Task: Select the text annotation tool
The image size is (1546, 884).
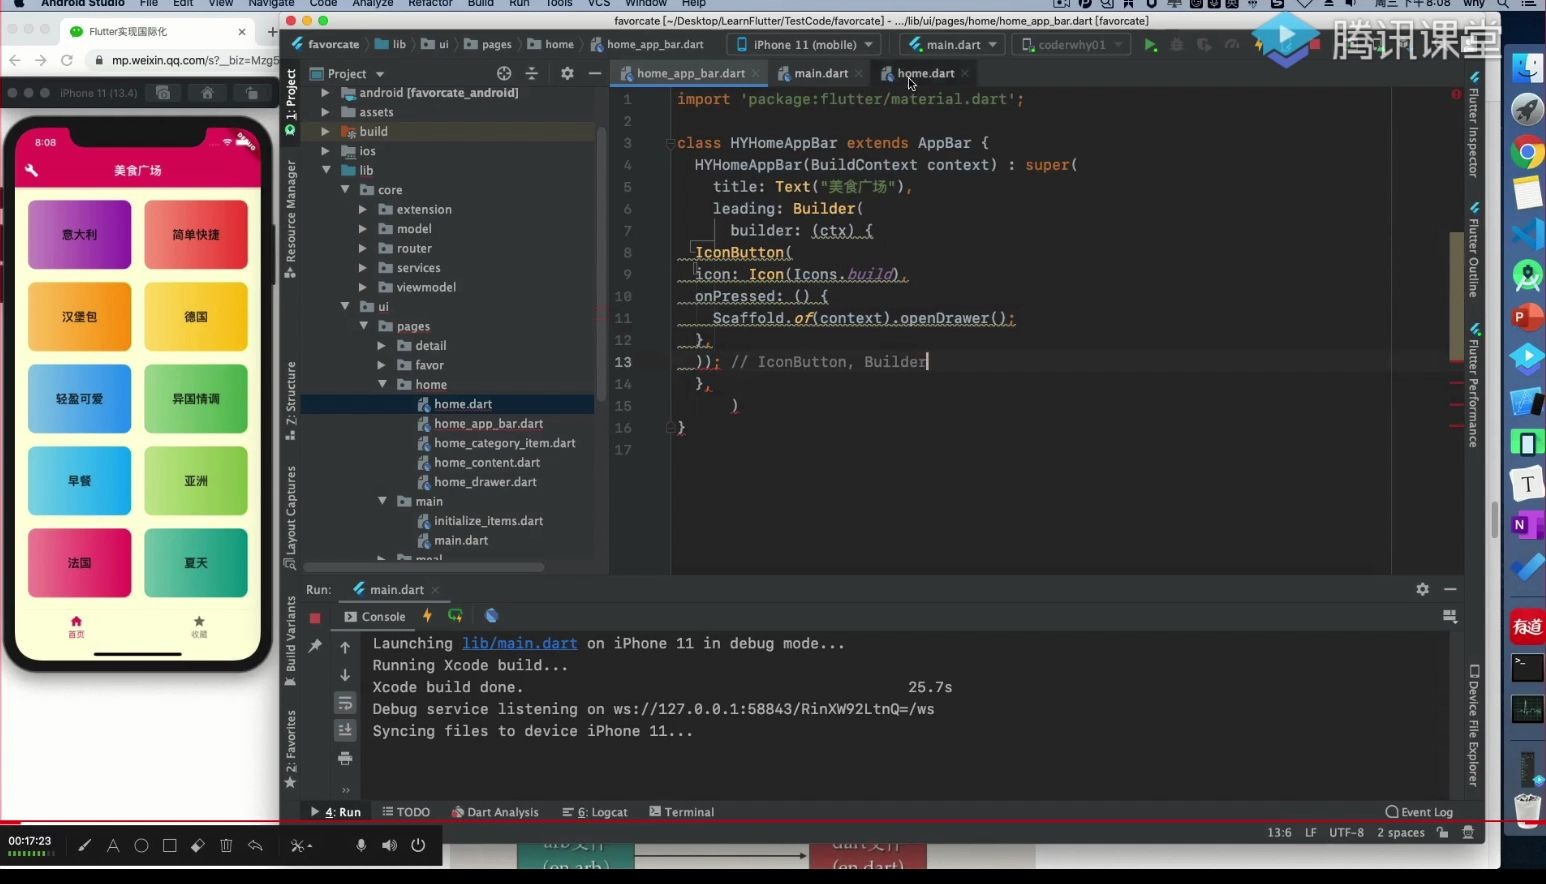Action: tap(113, 846)
